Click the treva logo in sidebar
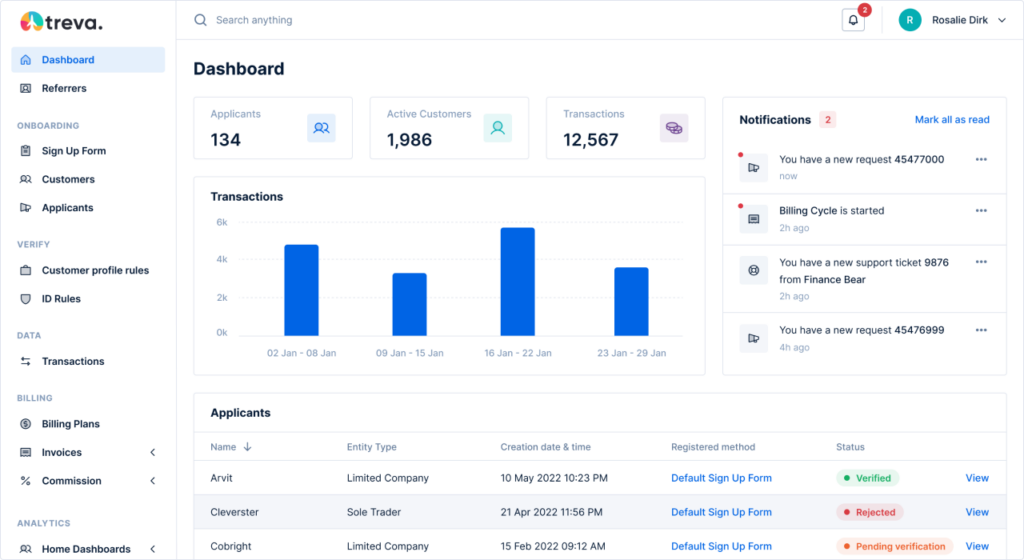Screen dimensions: 1024x560 (62, 21)
